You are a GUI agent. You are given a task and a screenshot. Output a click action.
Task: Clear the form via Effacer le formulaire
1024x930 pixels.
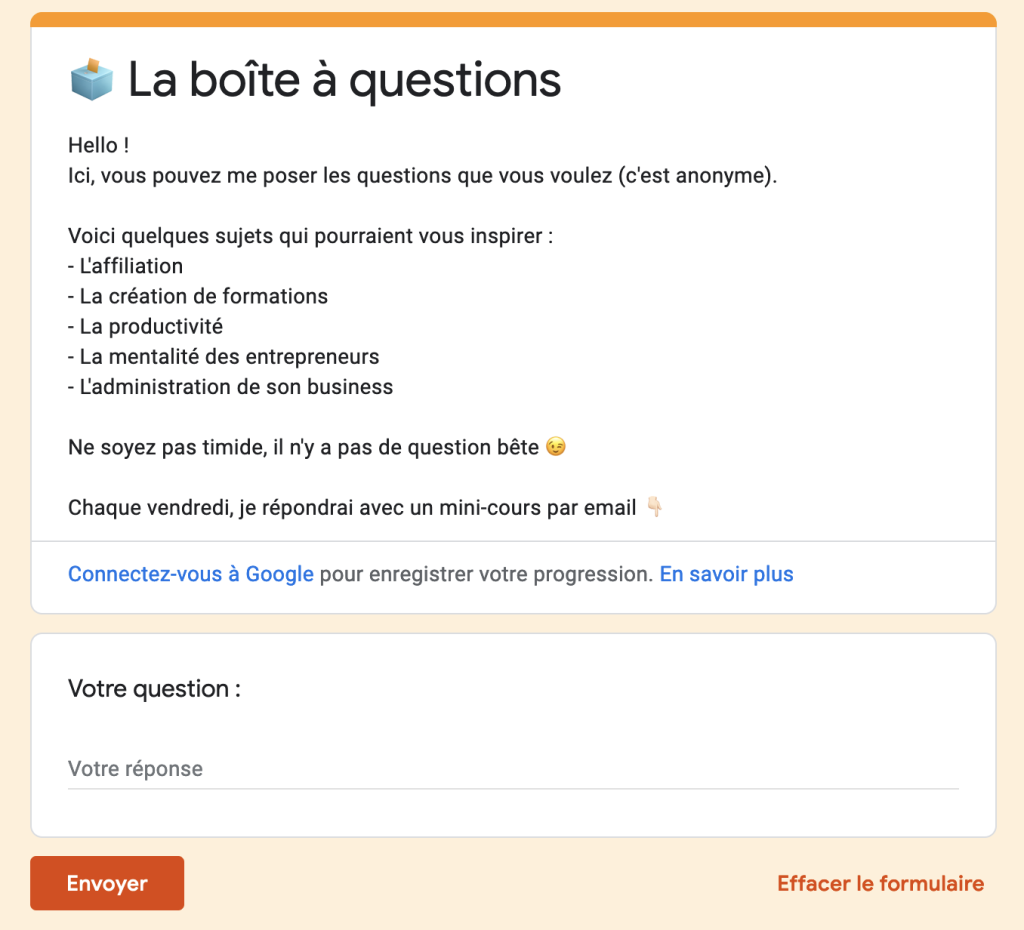pos(880,883)
